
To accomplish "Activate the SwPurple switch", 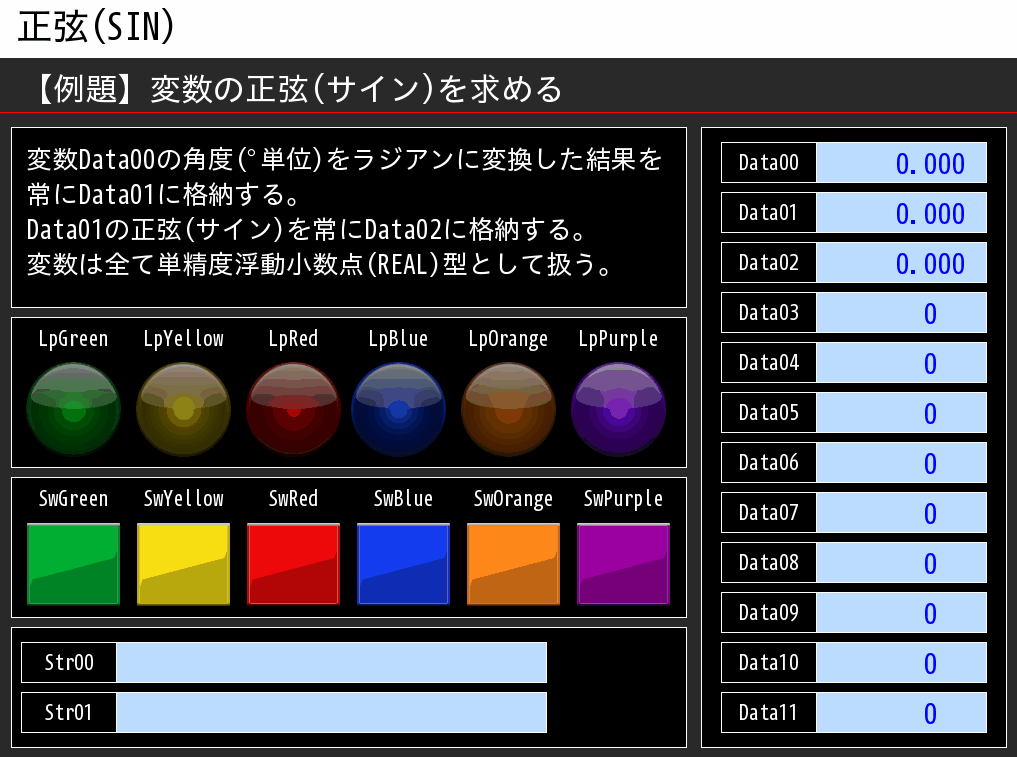I will [623, 564].
